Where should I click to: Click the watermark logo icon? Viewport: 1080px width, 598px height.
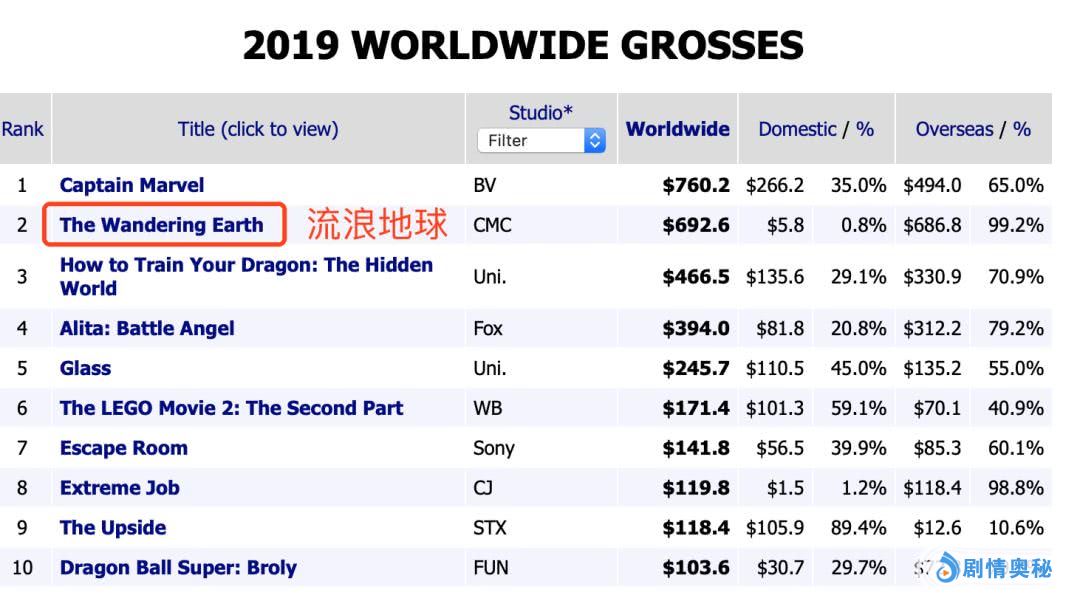click(945, 568)
